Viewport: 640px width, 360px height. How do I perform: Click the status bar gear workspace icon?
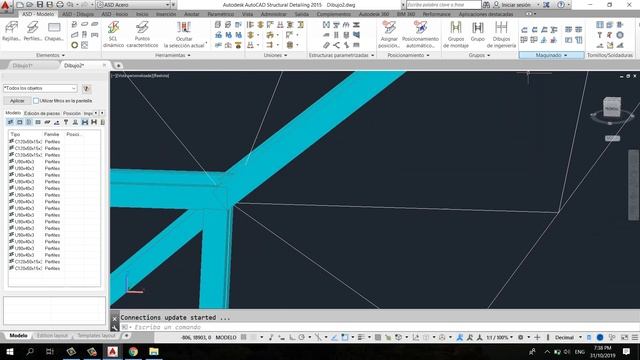[x=520, y=338]
